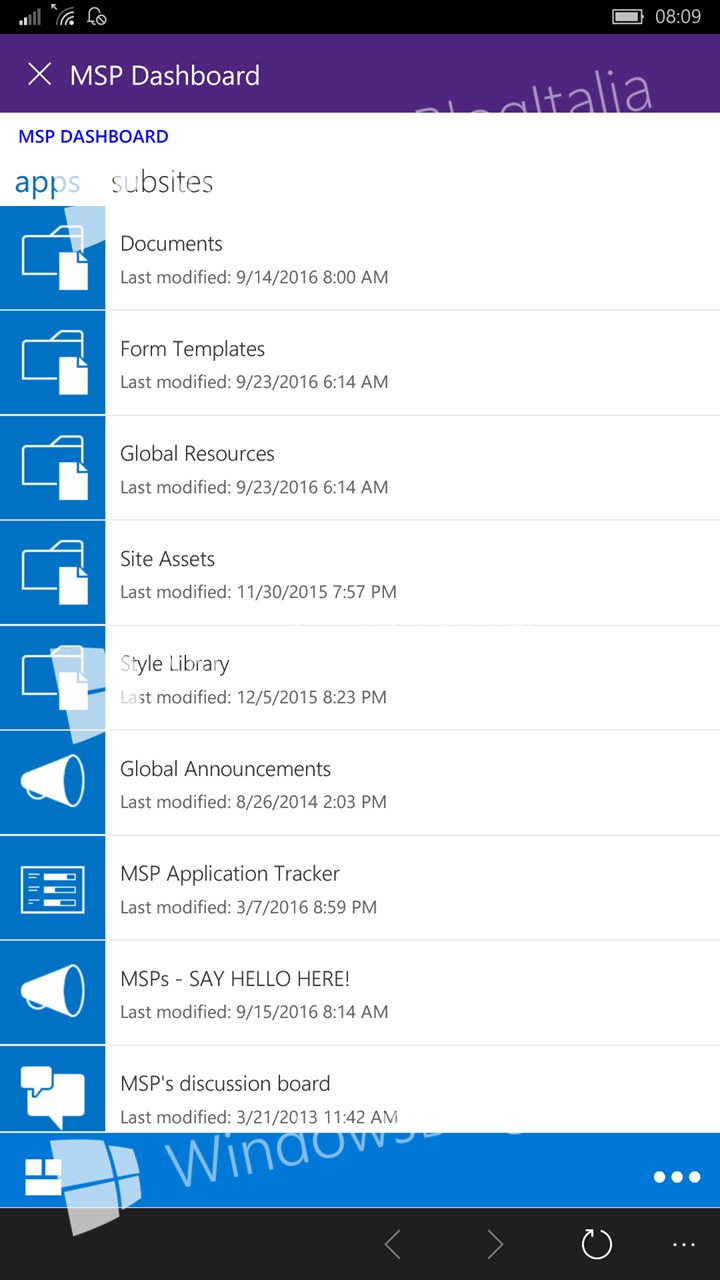Select the Style Library title text
Screen dimensions: 720x1280
click(174, 664)
